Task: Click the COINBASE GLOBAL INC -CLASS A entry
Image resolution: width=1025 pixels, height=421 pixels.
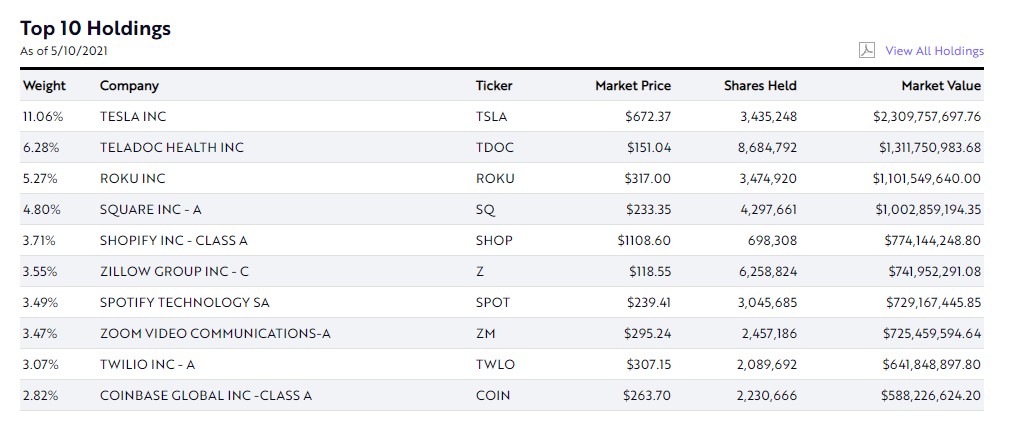Action: tap(206, 395)
